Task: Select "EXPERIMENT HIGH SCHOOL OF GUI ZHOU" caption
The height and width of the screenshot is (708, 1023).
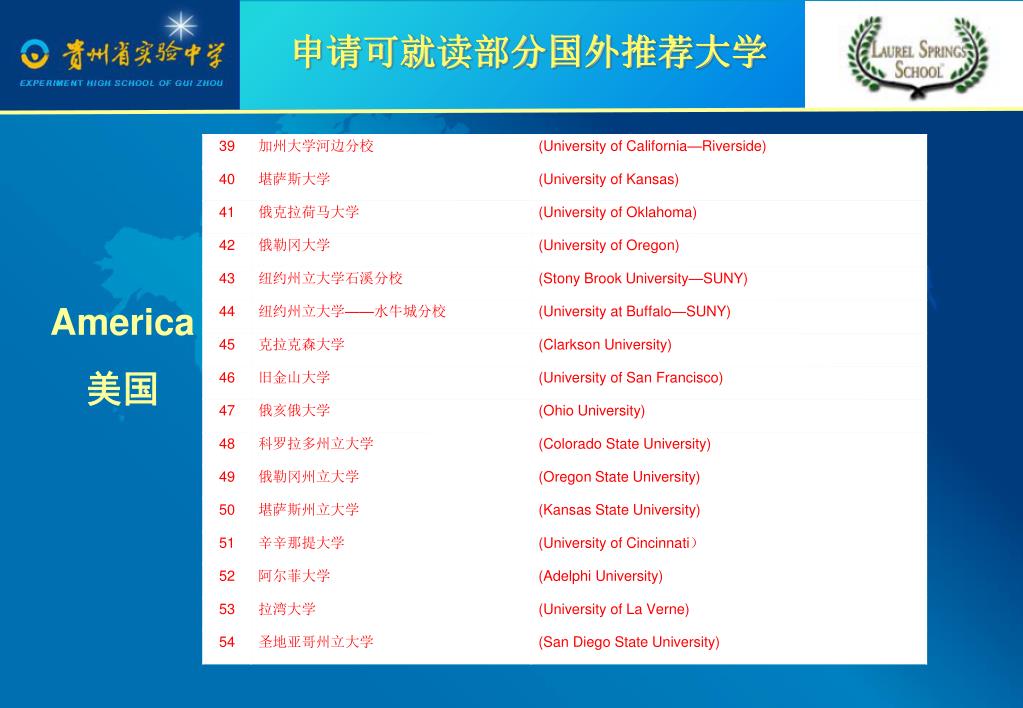Action: point(121,83)
